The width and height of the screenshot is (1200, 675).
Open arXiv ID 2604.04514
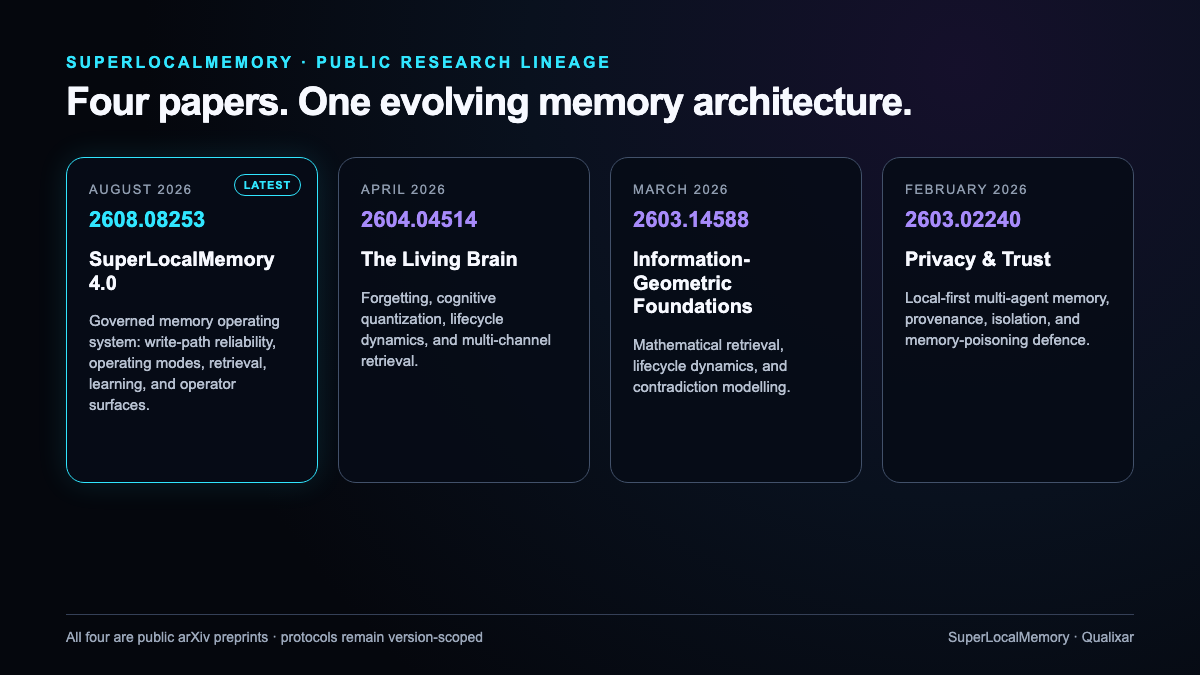click(419, 219)
